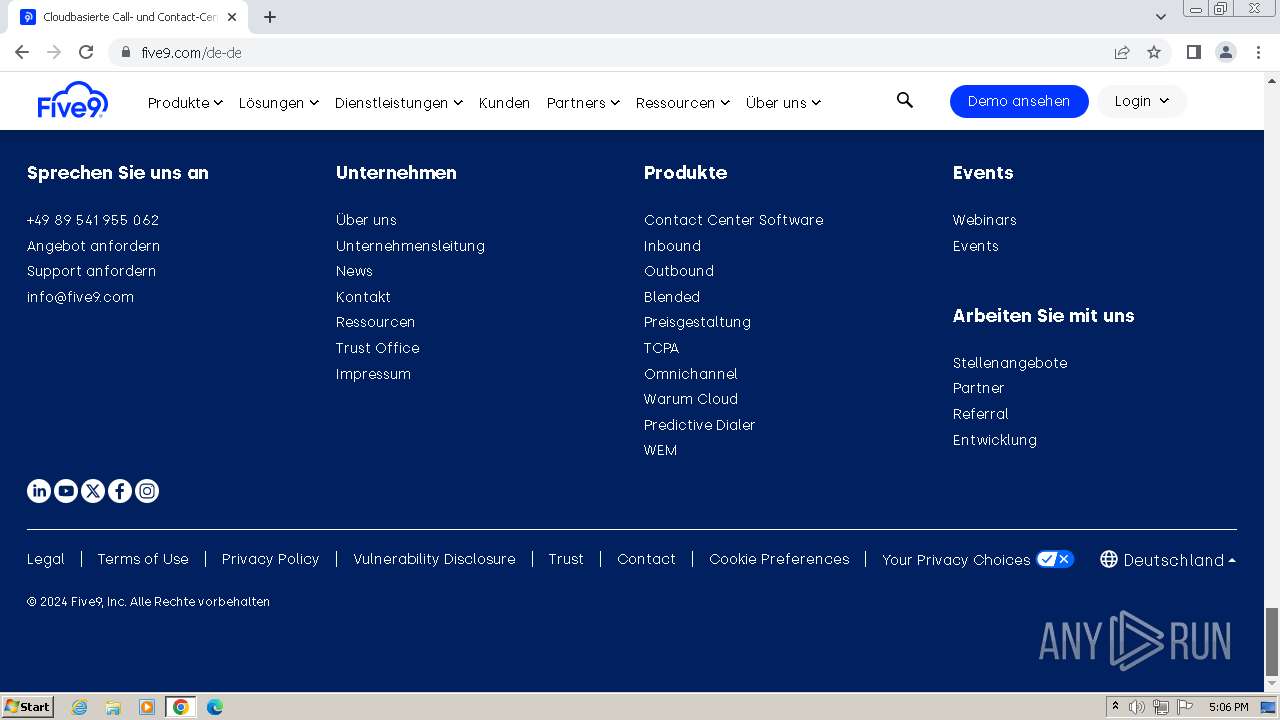Launch Internet Explorer from taskbar
1280x720 pixels.
coord(80,707)
